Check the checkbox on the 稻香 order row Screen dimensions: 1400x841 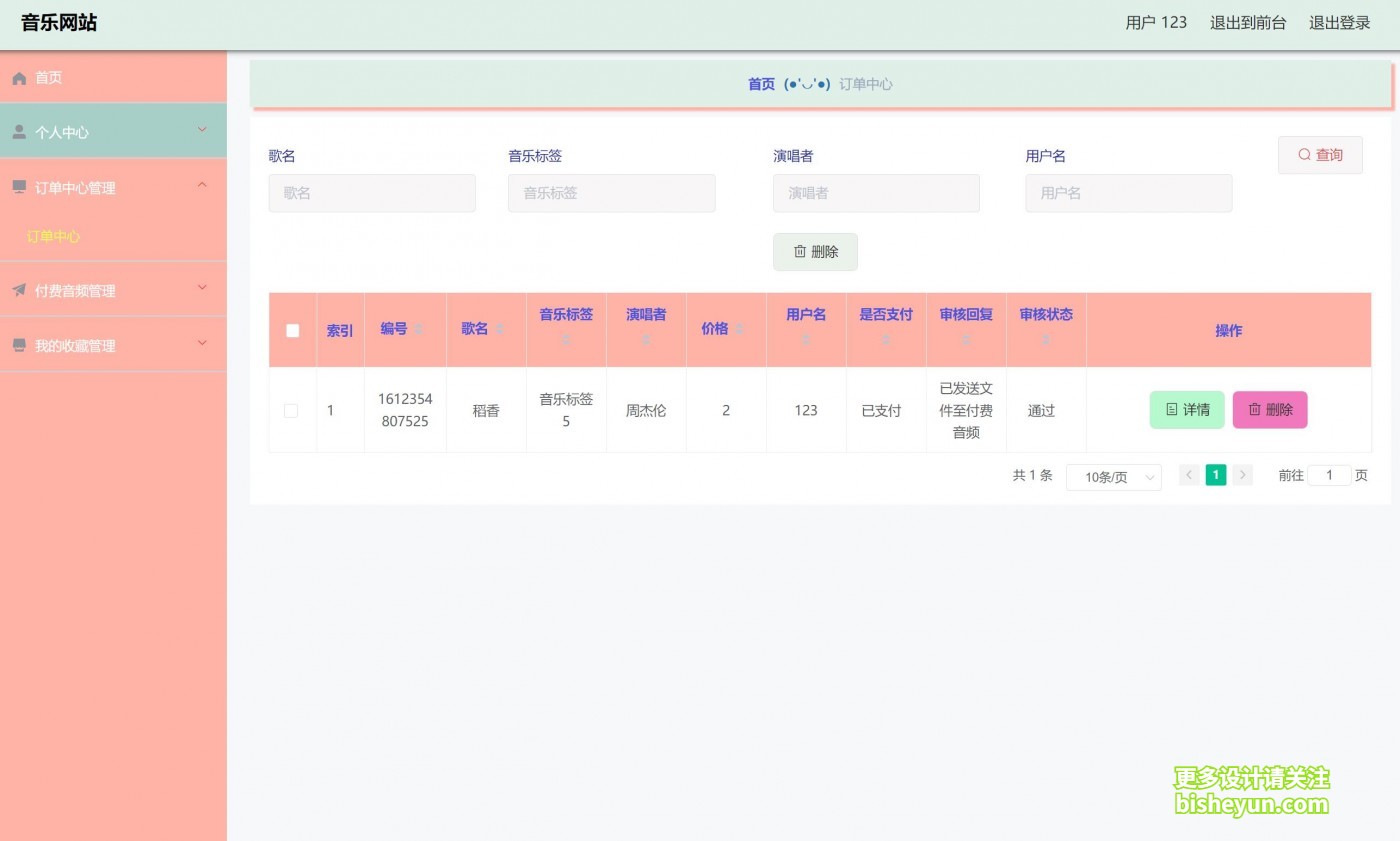click(291, 409)
